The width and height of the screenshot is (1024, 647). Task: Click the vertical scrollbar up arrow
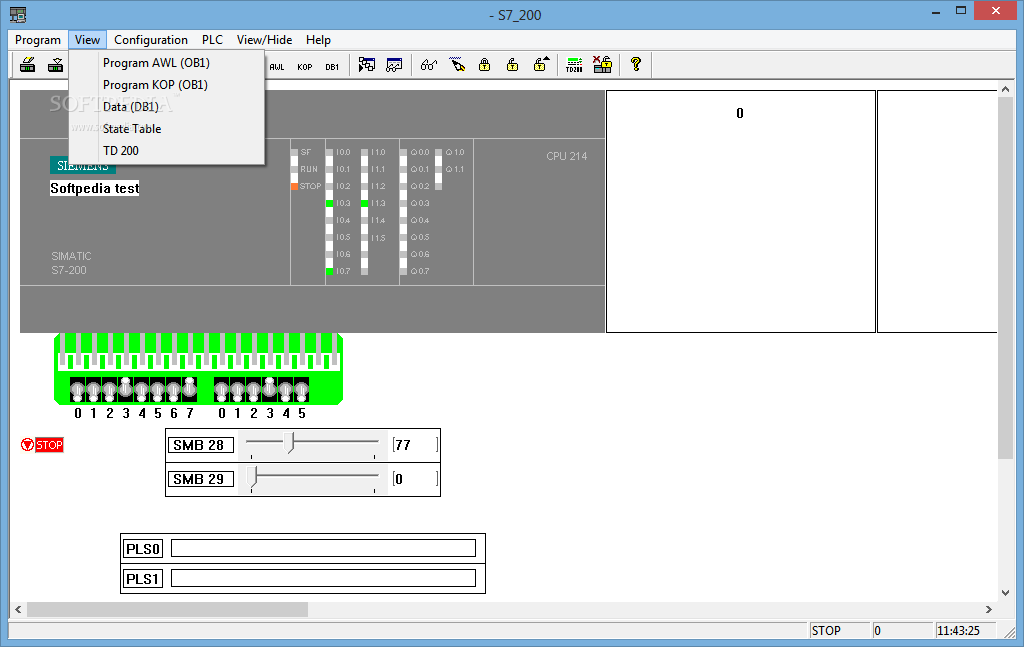1005,89
